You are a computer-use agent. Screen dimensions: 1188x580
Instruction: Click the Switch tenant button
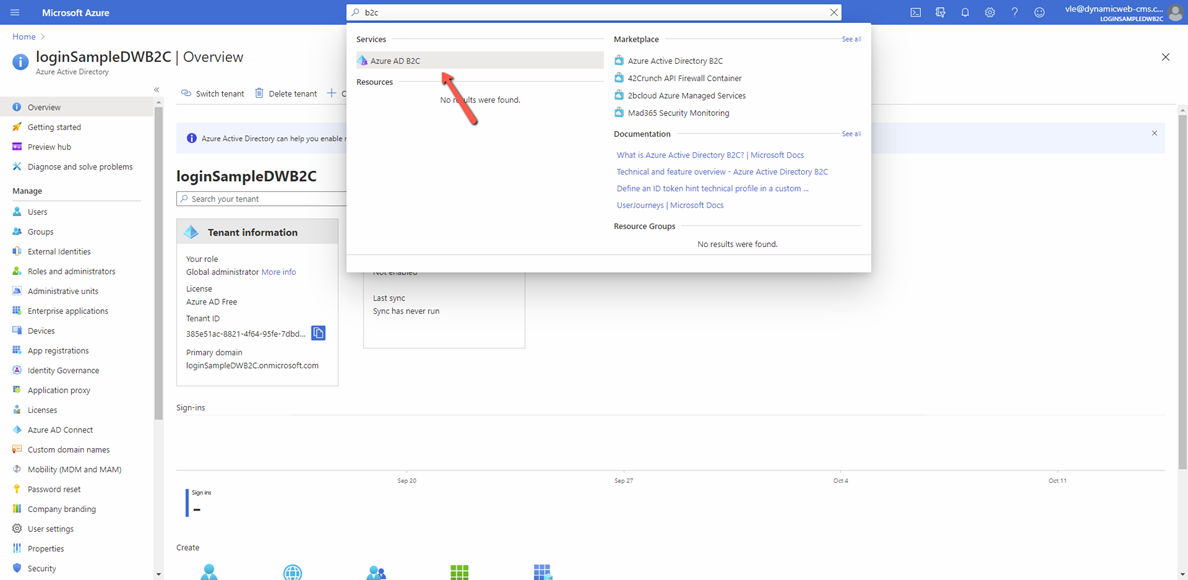(x=213, y=94)
